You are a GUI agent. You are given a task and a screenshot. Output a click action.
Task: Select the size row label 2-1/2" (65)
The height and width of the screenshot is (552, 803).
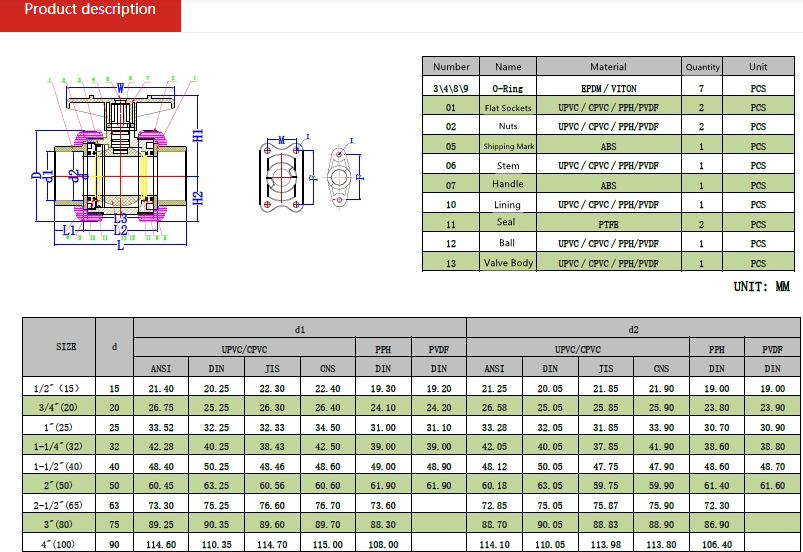[59, 505]
